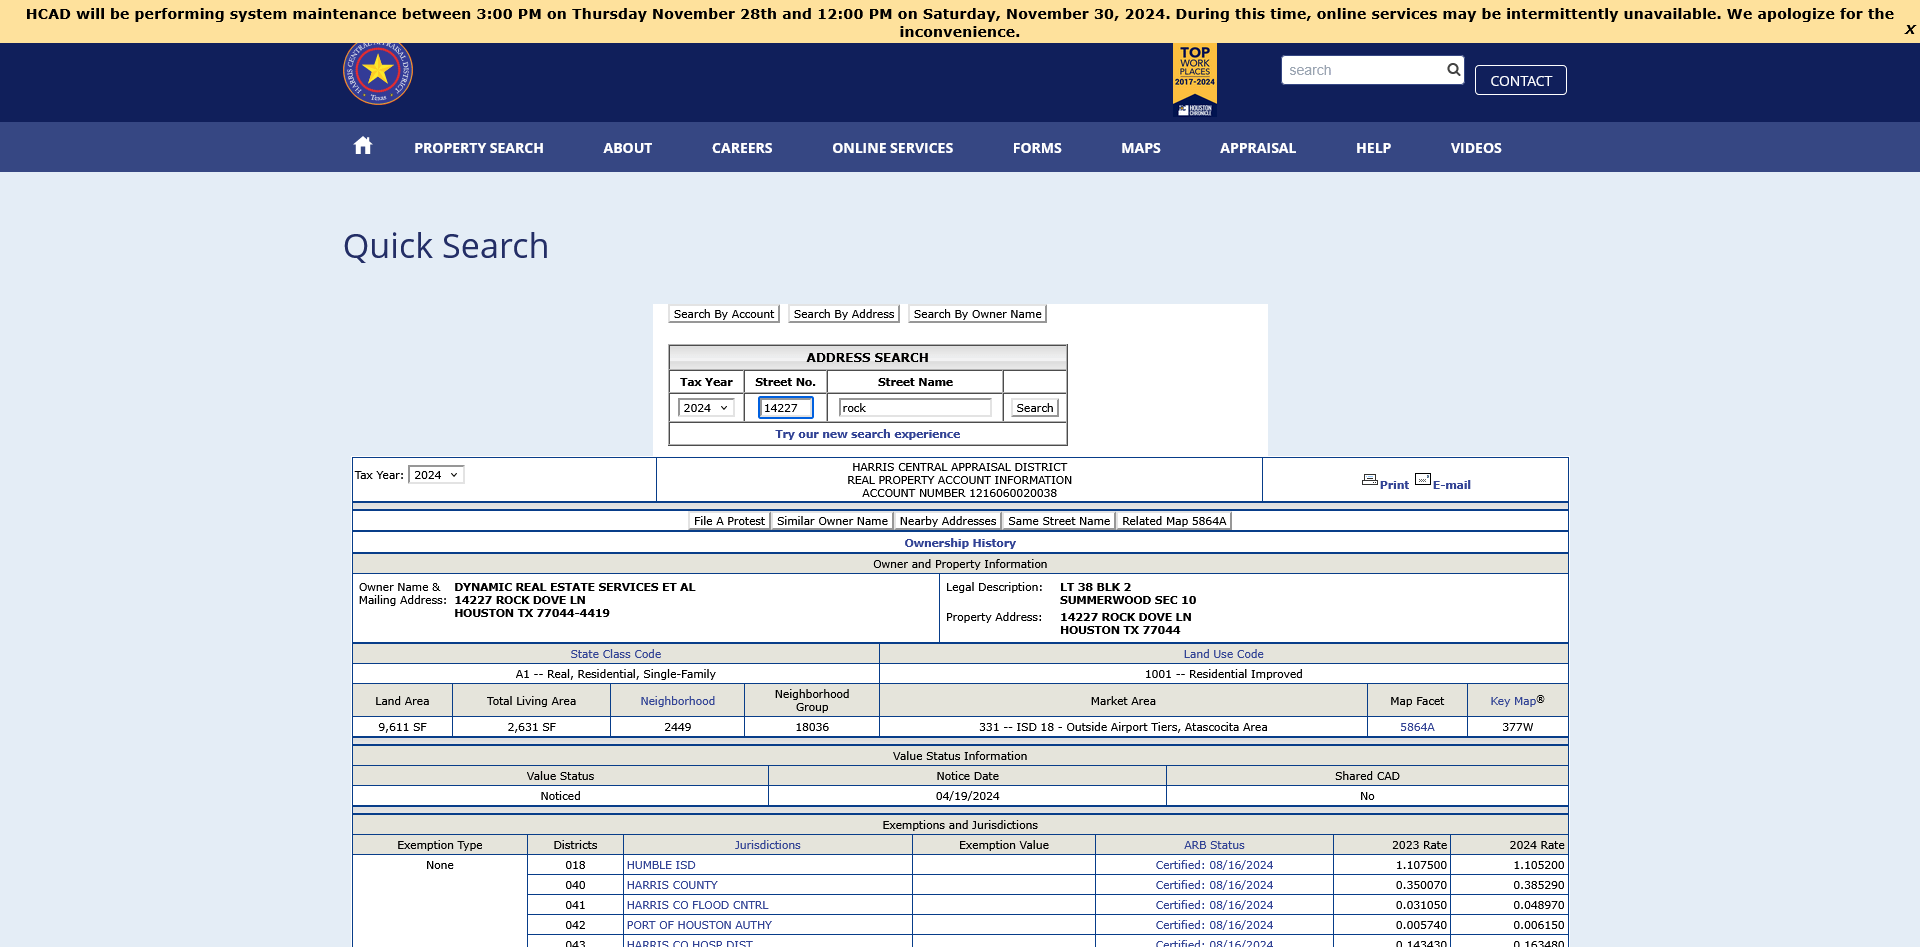
Task: Open the Property Search menu
Action: coord(479,148)
